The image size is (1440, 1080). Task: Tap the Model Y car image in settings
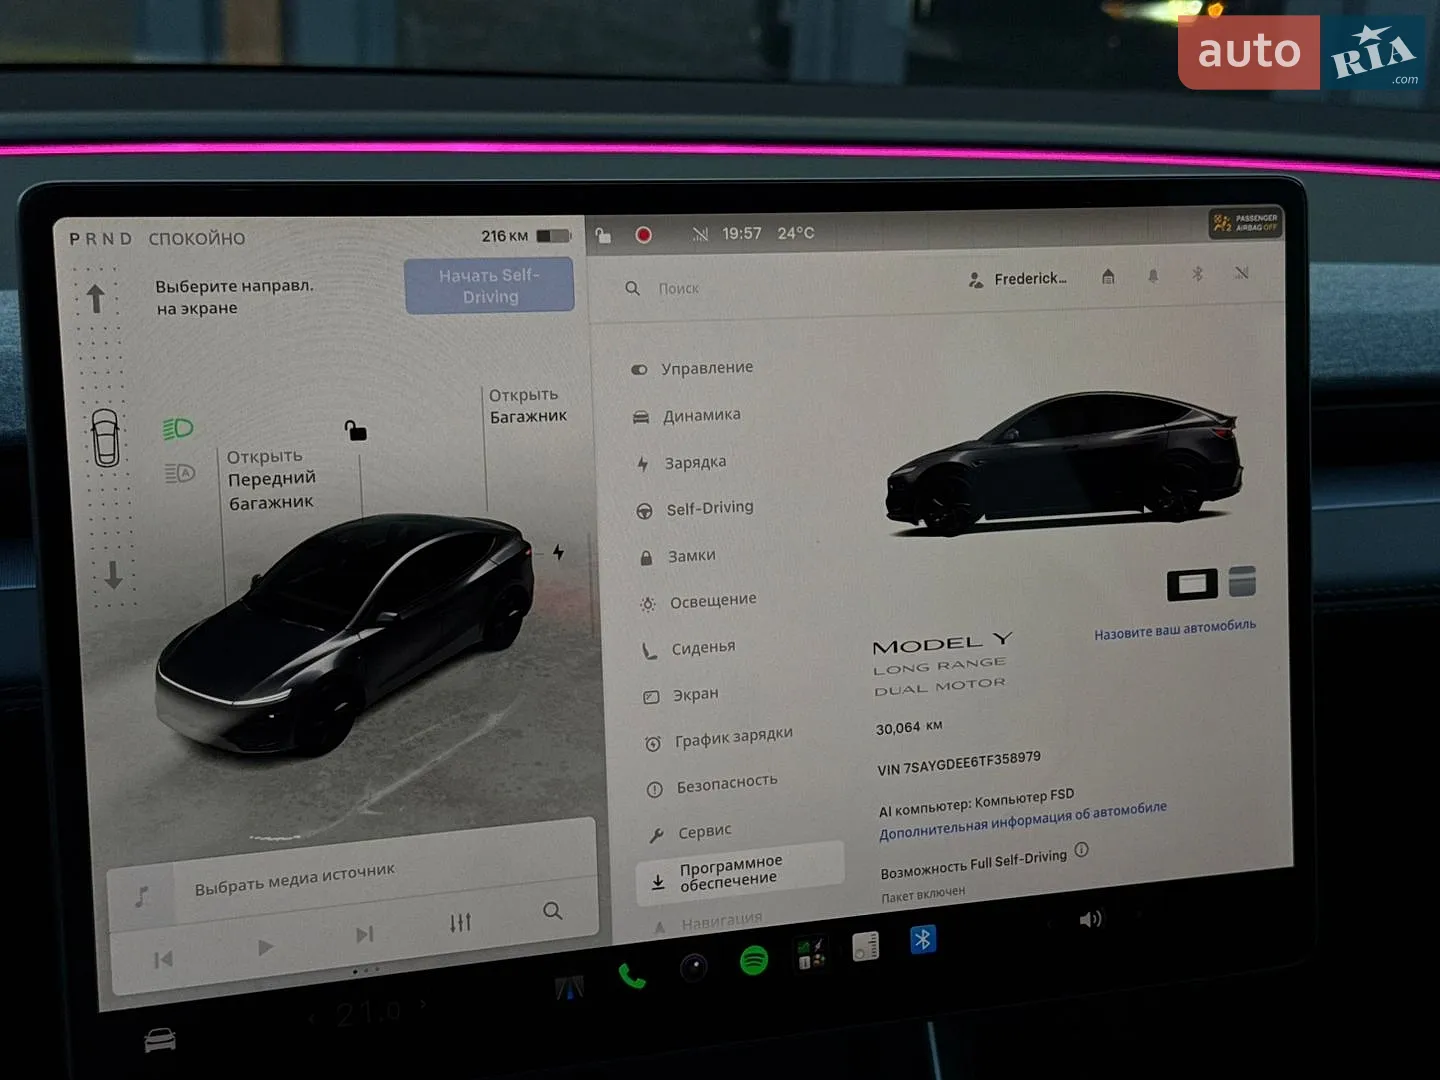[x=1064, y=463]
